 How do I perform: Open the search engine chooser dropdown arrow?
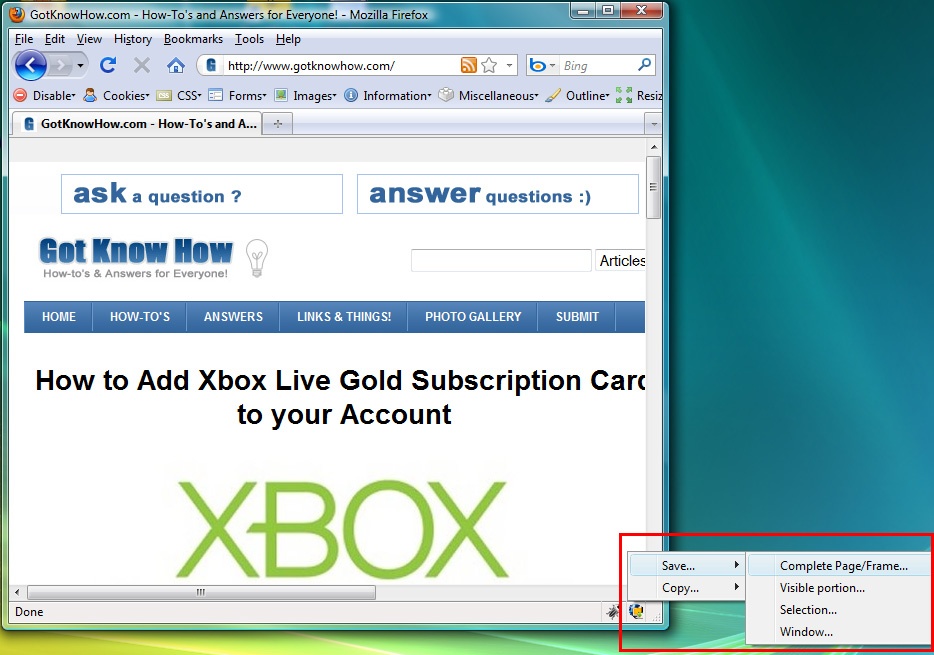pyautogui.click(x=552, y=66)
